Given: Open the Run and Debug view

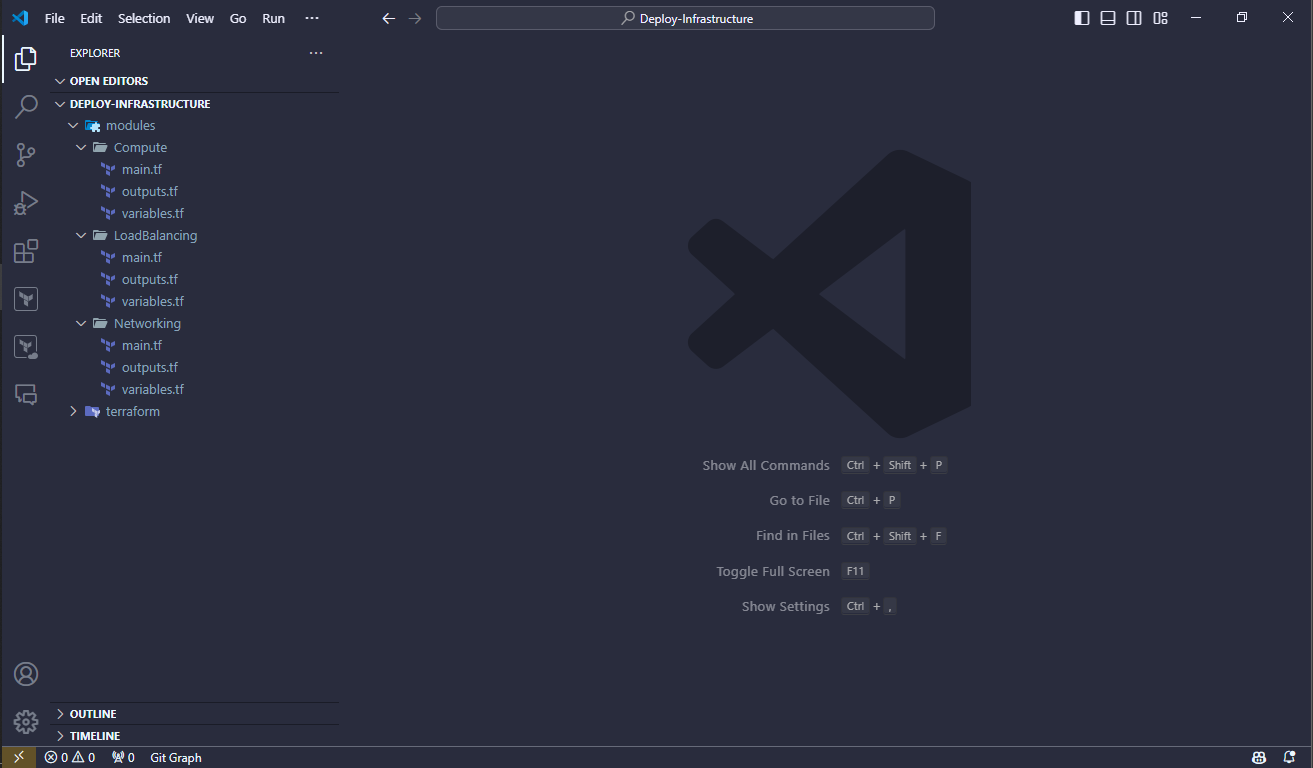Looking at the screenshot, I should pos(26,203).
